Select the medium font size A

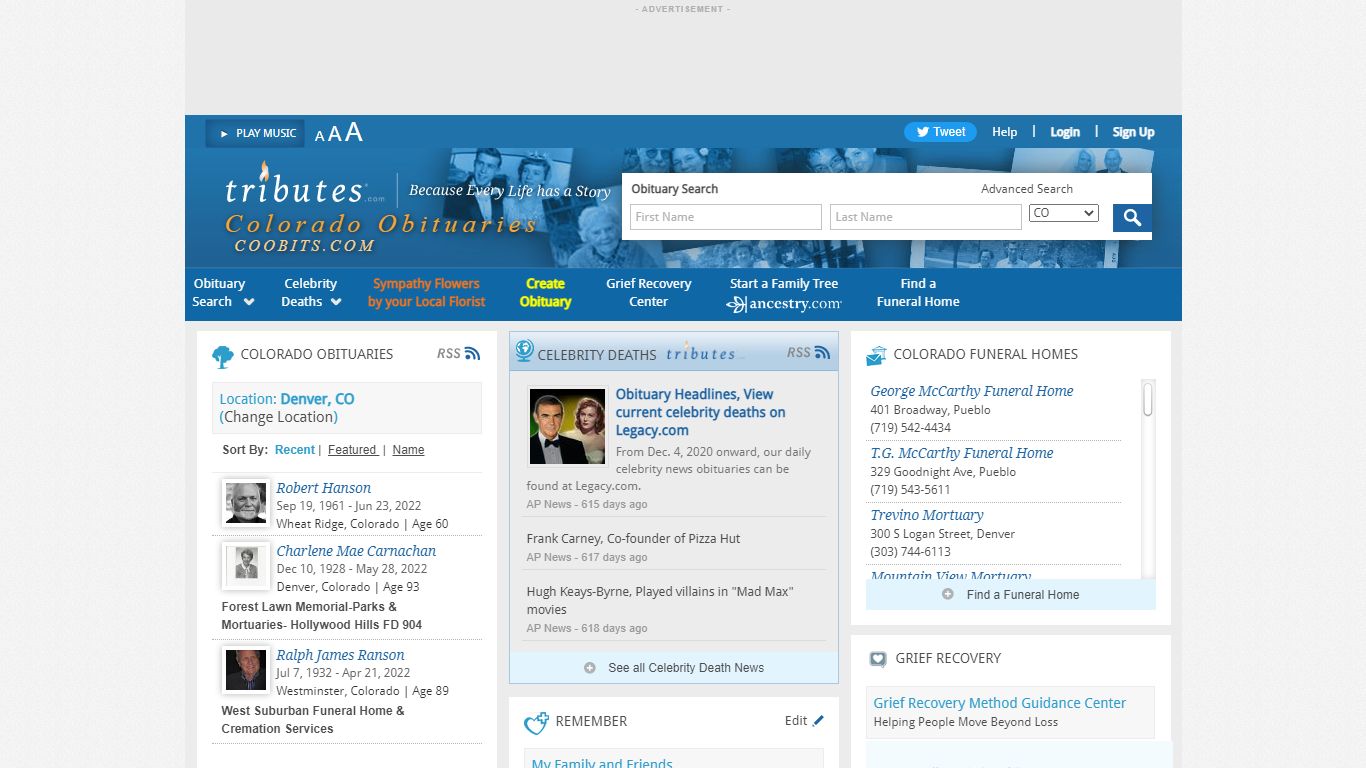[x=335, y=134]
